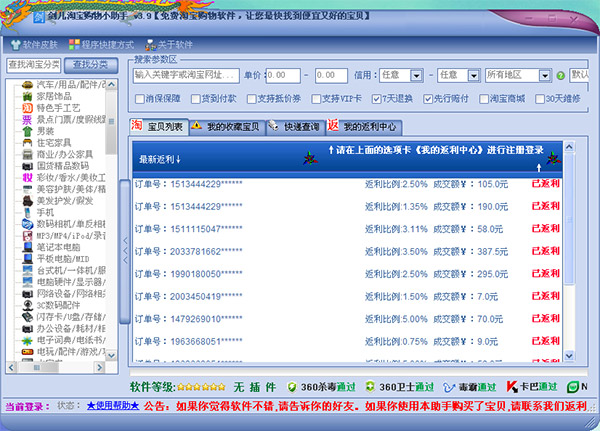The height and width of the screenshot is (431, 600).
Task: Click the 电子词典/电纸书 category icon
Action: 27,340
